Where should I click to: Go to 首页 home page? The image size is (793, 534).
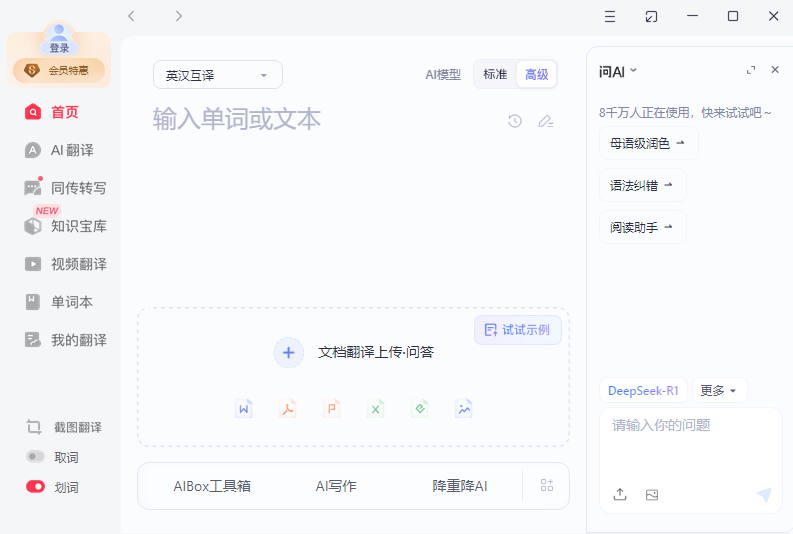click(52, 112)
